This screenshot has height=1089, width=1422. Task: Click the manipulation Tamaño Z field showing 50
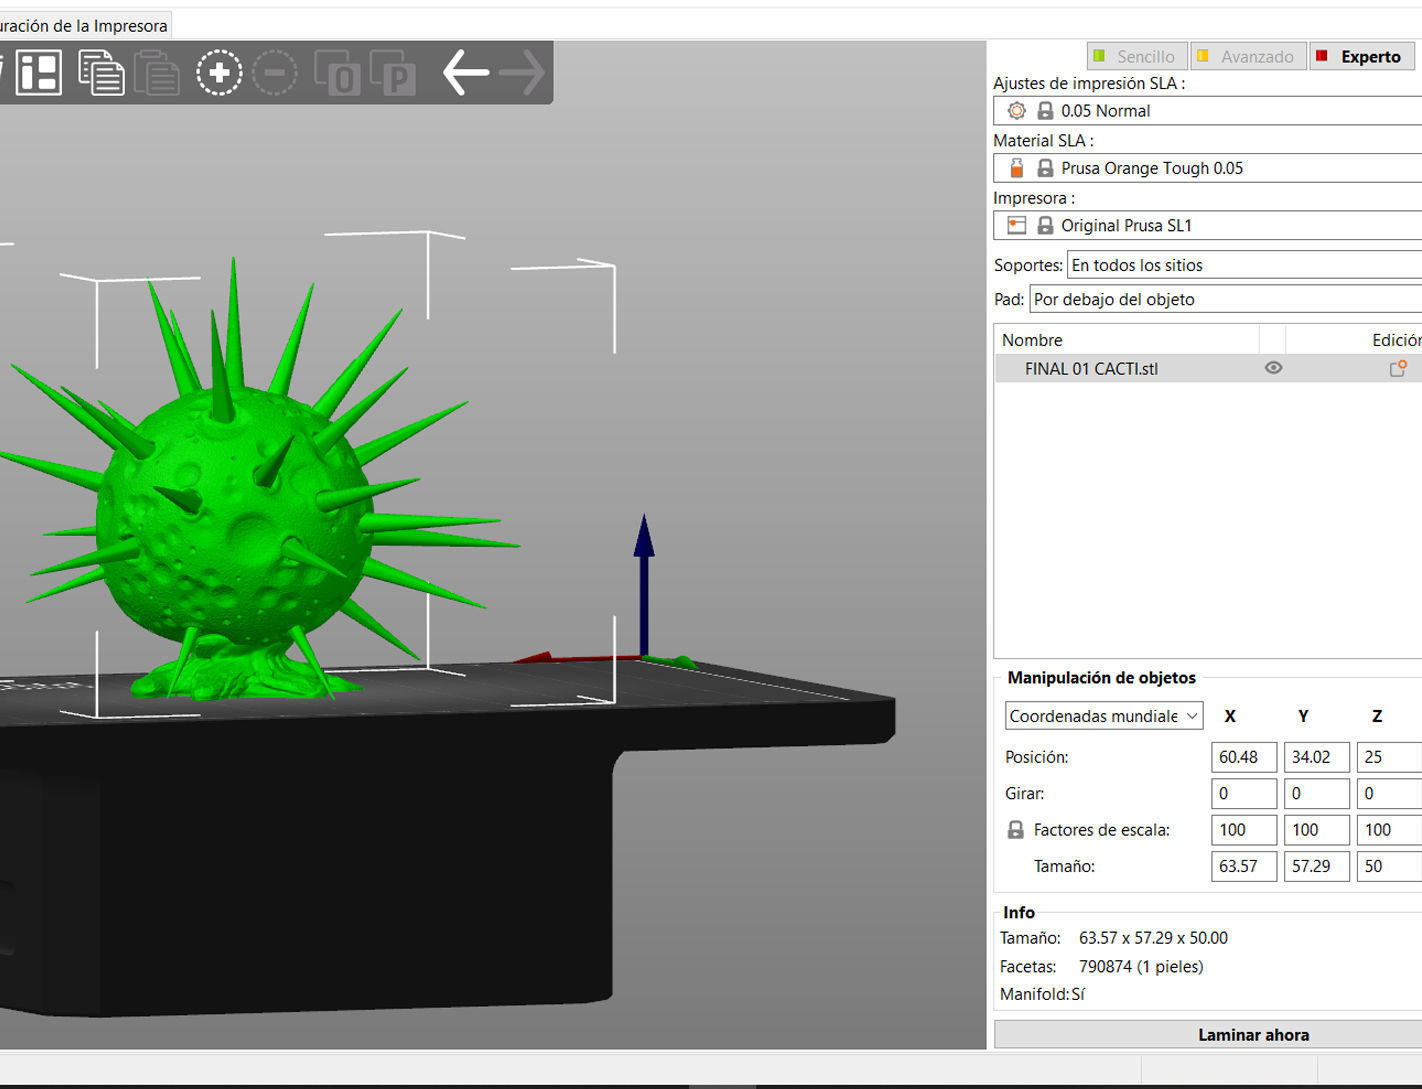pos(1389,866)
